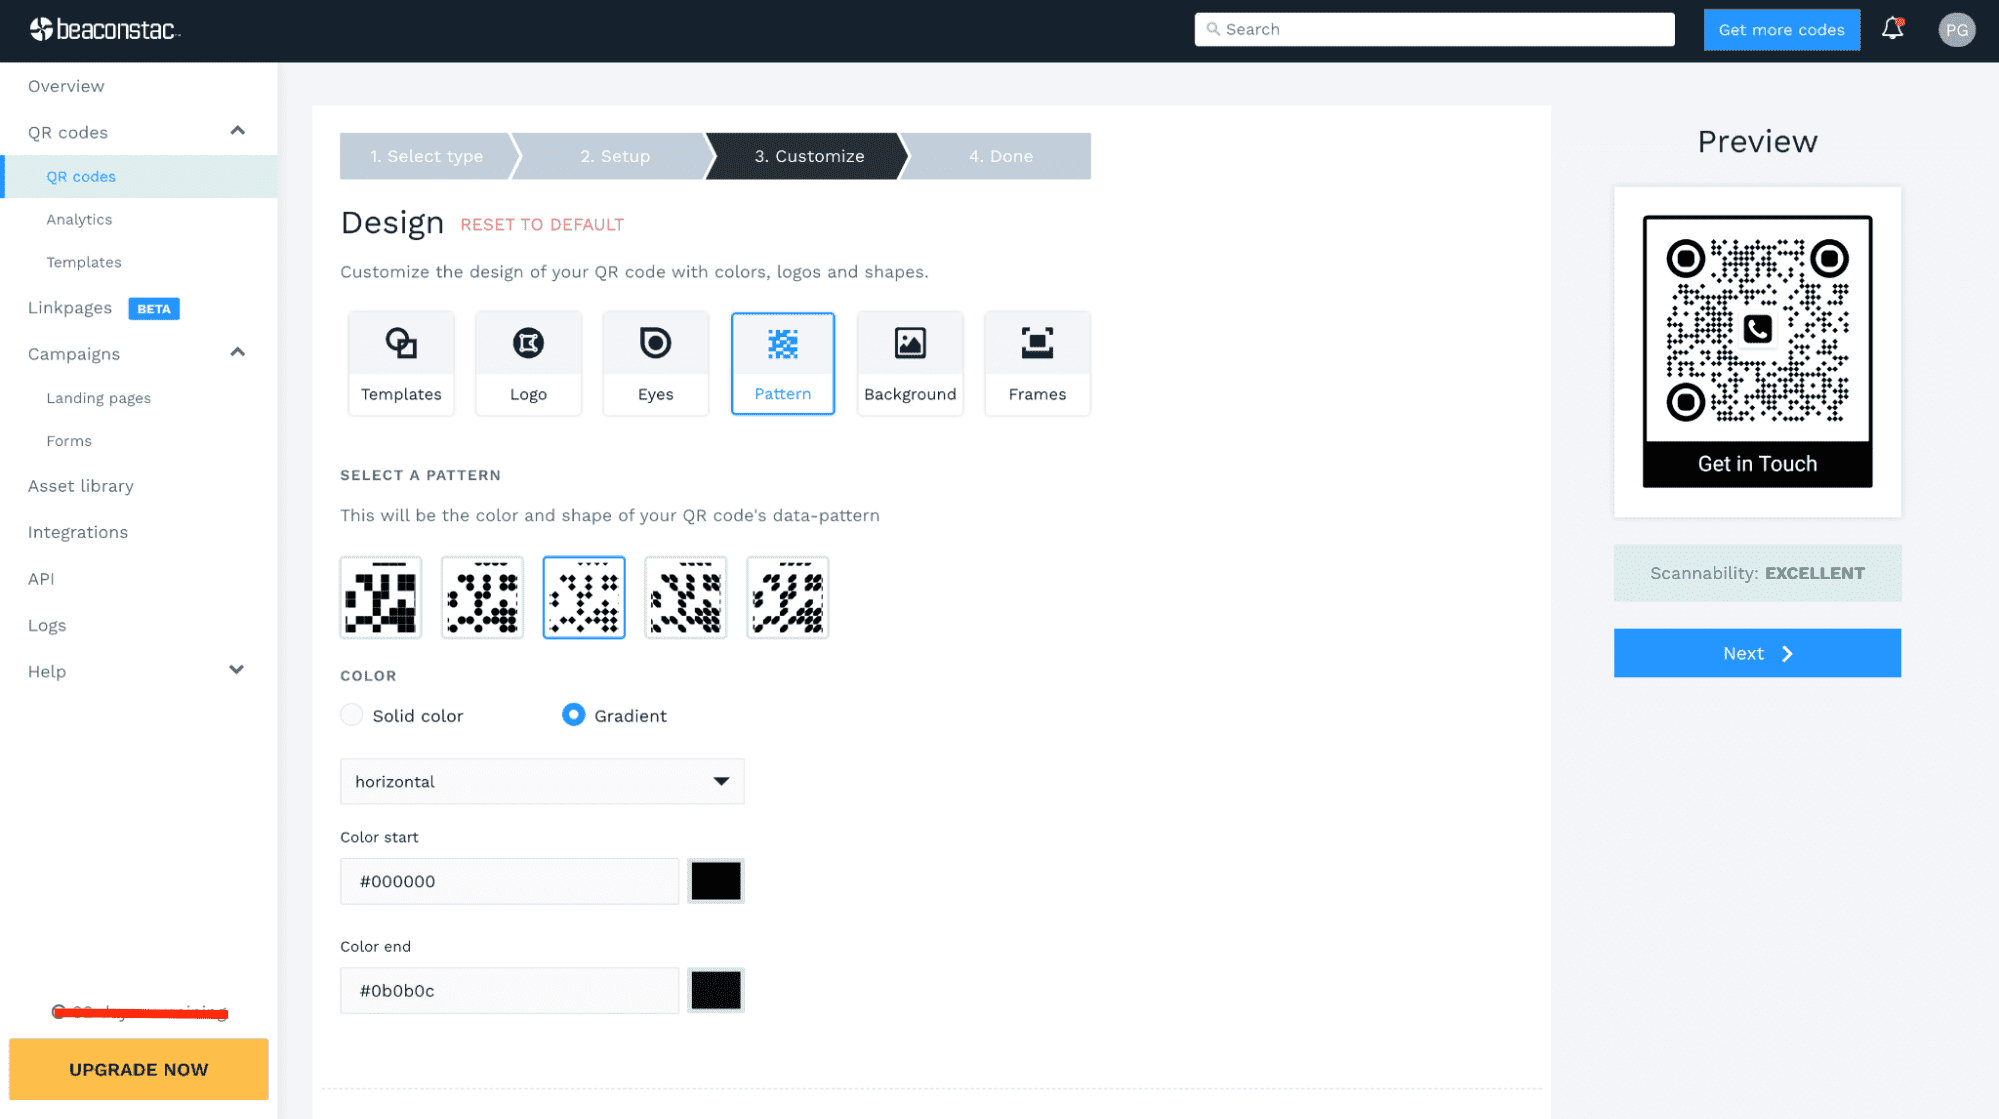The height and width of the screenshot is (1119, 1999).
Task: Select the fifth QR dot pattern
Action: point(787,596)
